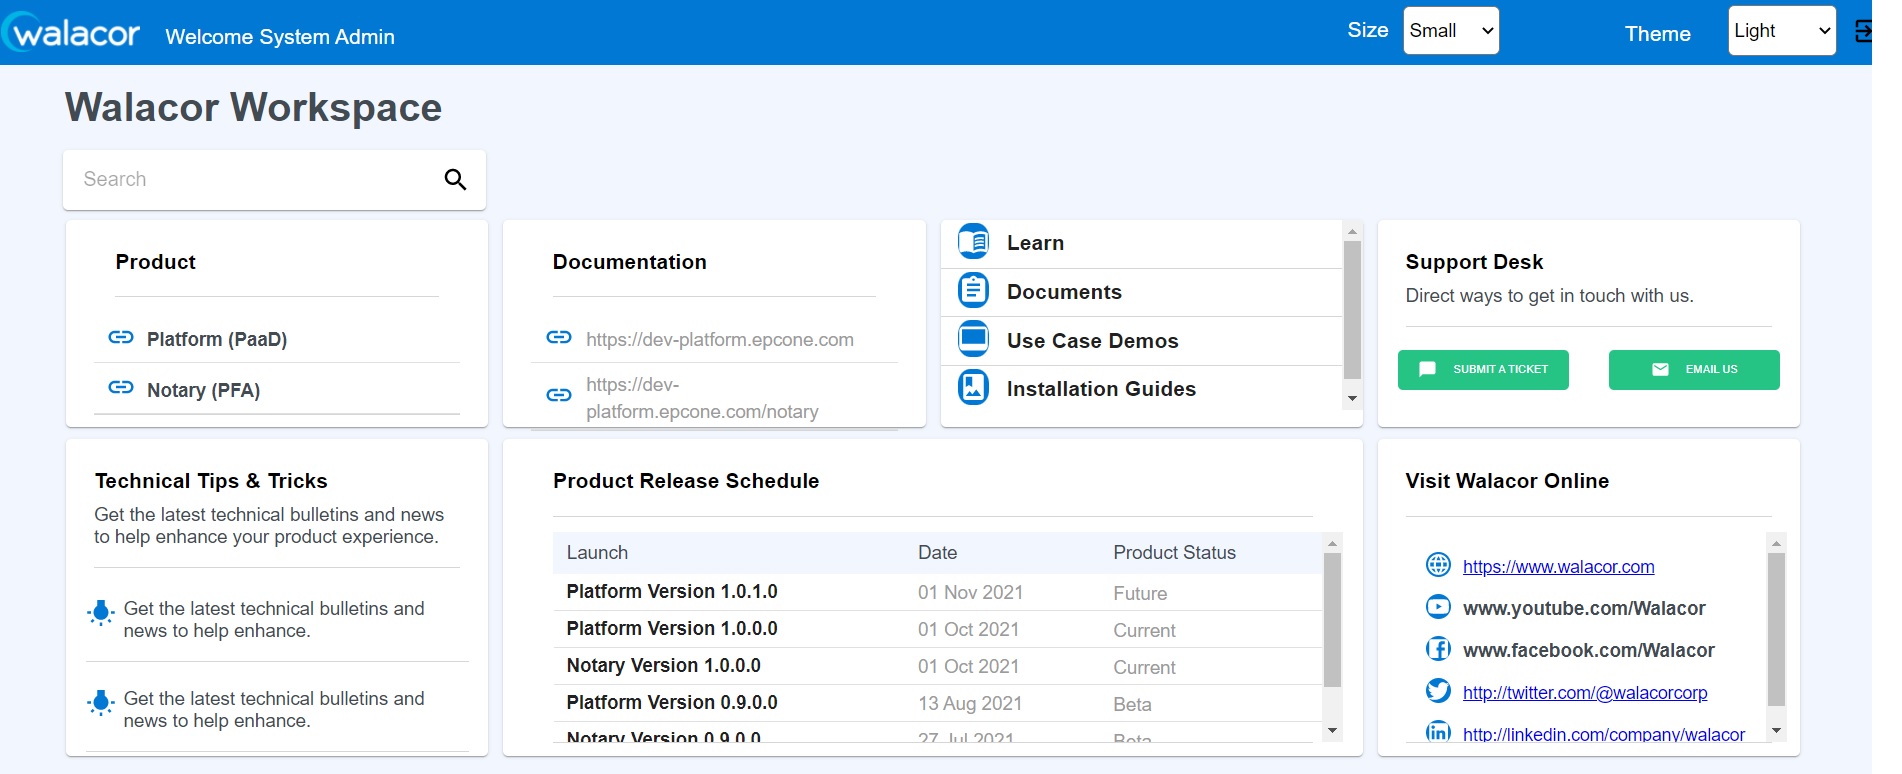Open the Installation Guides menu item
The width and height of the screenshot is (1902, 774).
tap(1101, 389)
